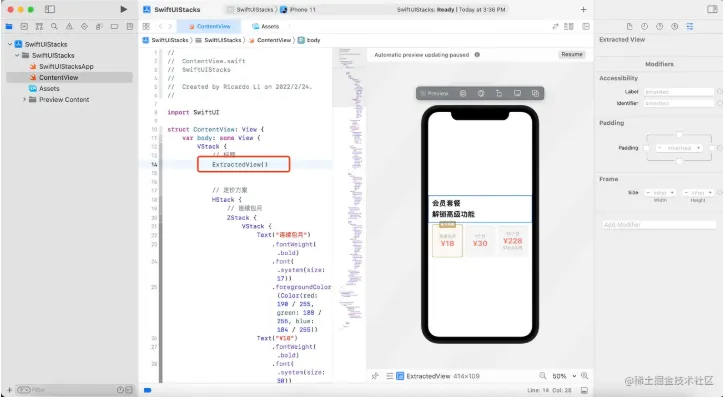Image resolution: width=723 pixels, height=400 pixels.
Task: Click the Preview label in canvas toolbar
Action: (x=434, y=93)
